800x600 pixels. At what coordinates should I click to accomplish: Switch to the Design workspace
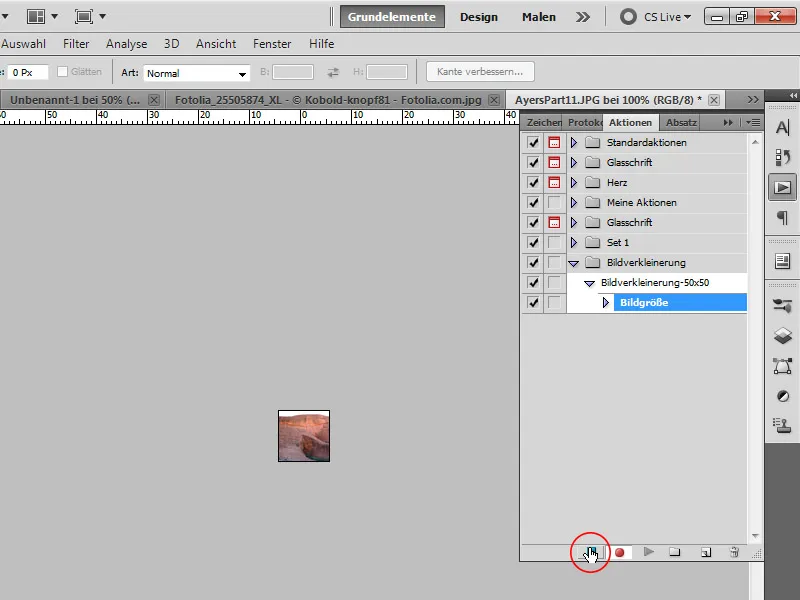[479, 17]
